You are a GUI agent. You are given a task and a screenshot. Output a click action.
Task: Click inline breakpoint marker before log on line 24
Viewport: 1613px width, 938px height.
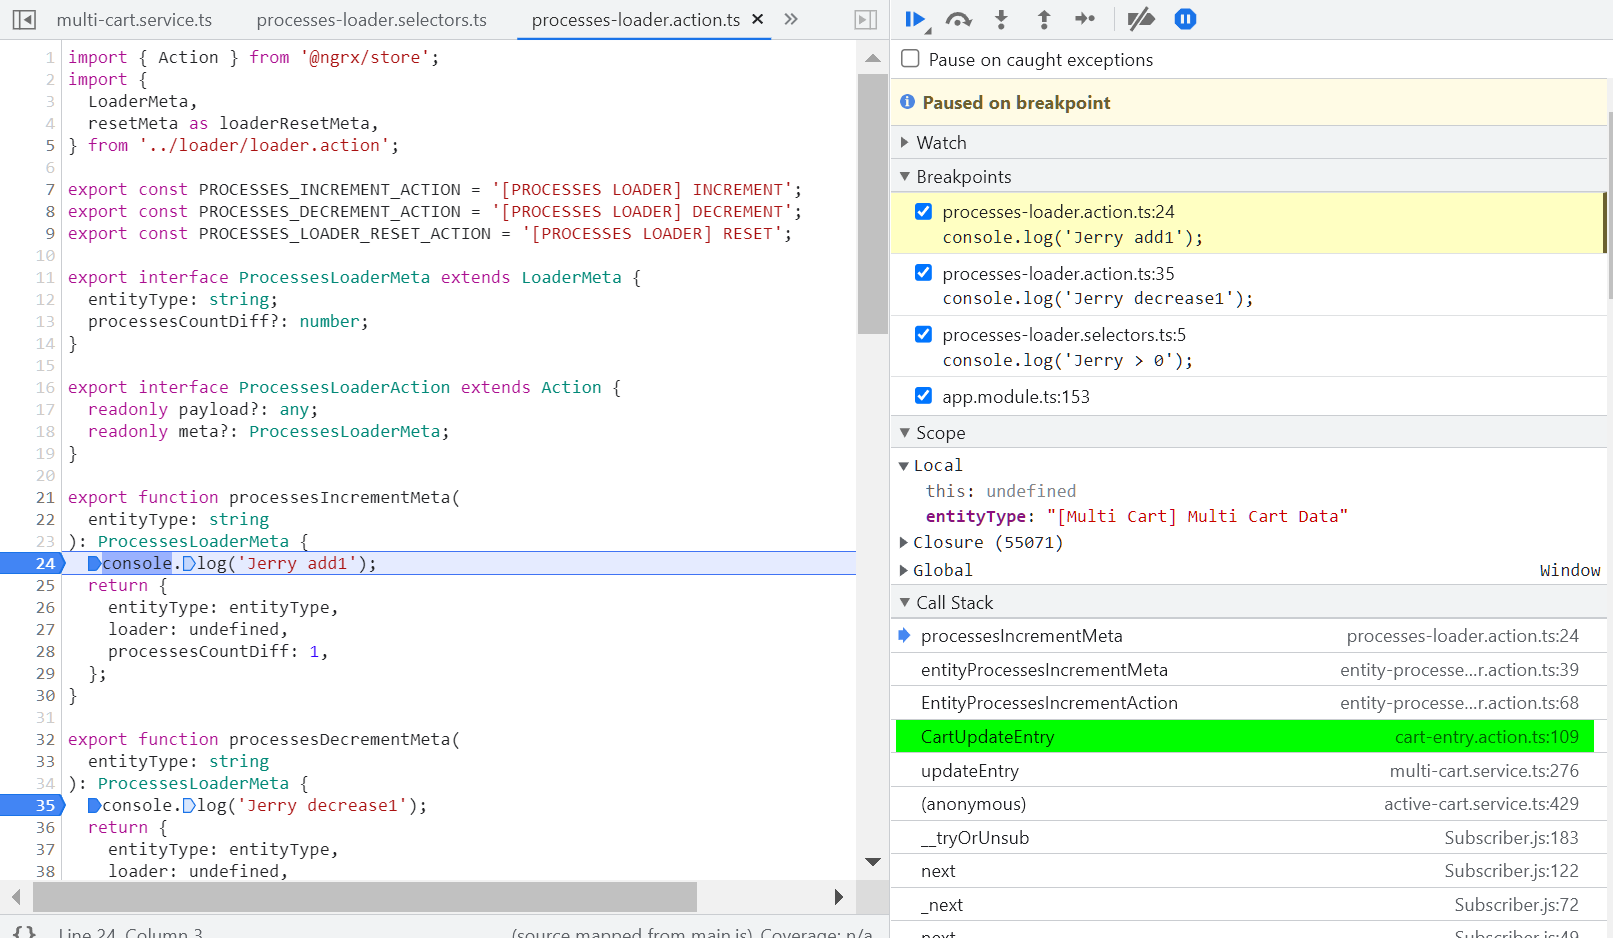click(x=189, y=564)
